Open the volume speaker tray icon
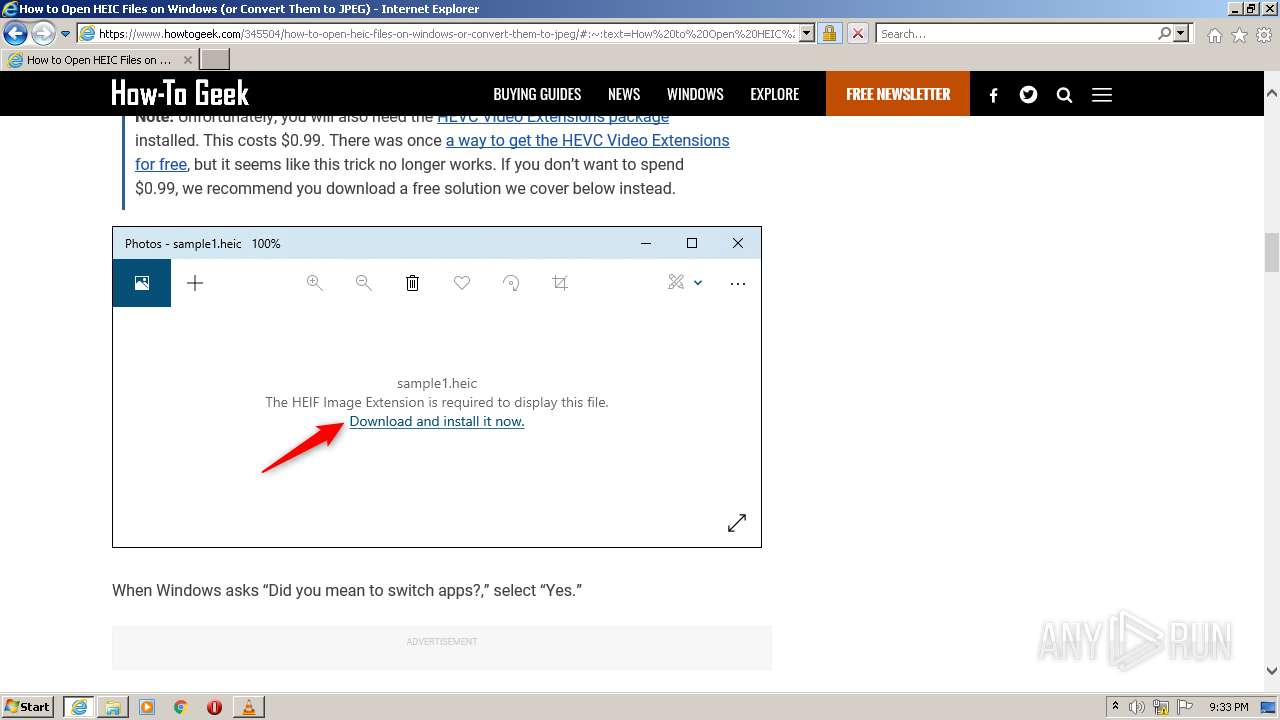This screenshot has height=720, width=1280. click(1137, 707)
